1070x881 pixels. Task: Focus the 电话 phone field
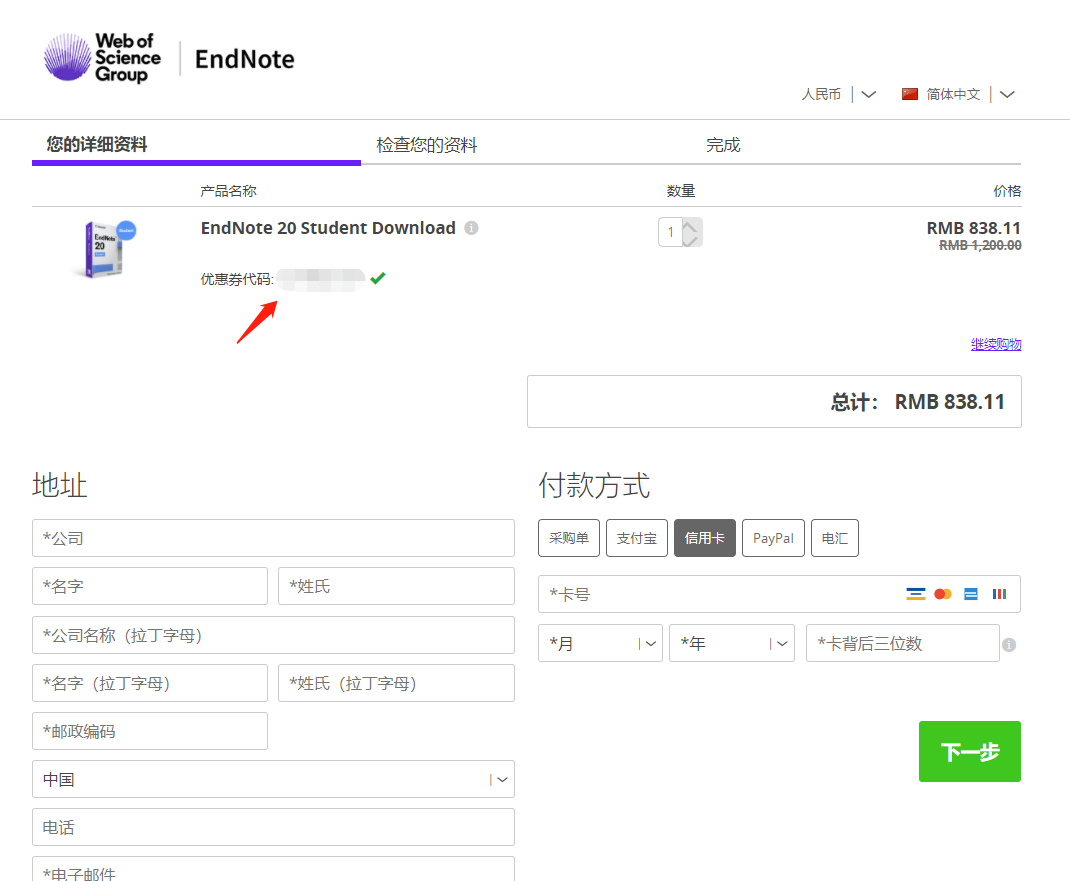point(273,827)
